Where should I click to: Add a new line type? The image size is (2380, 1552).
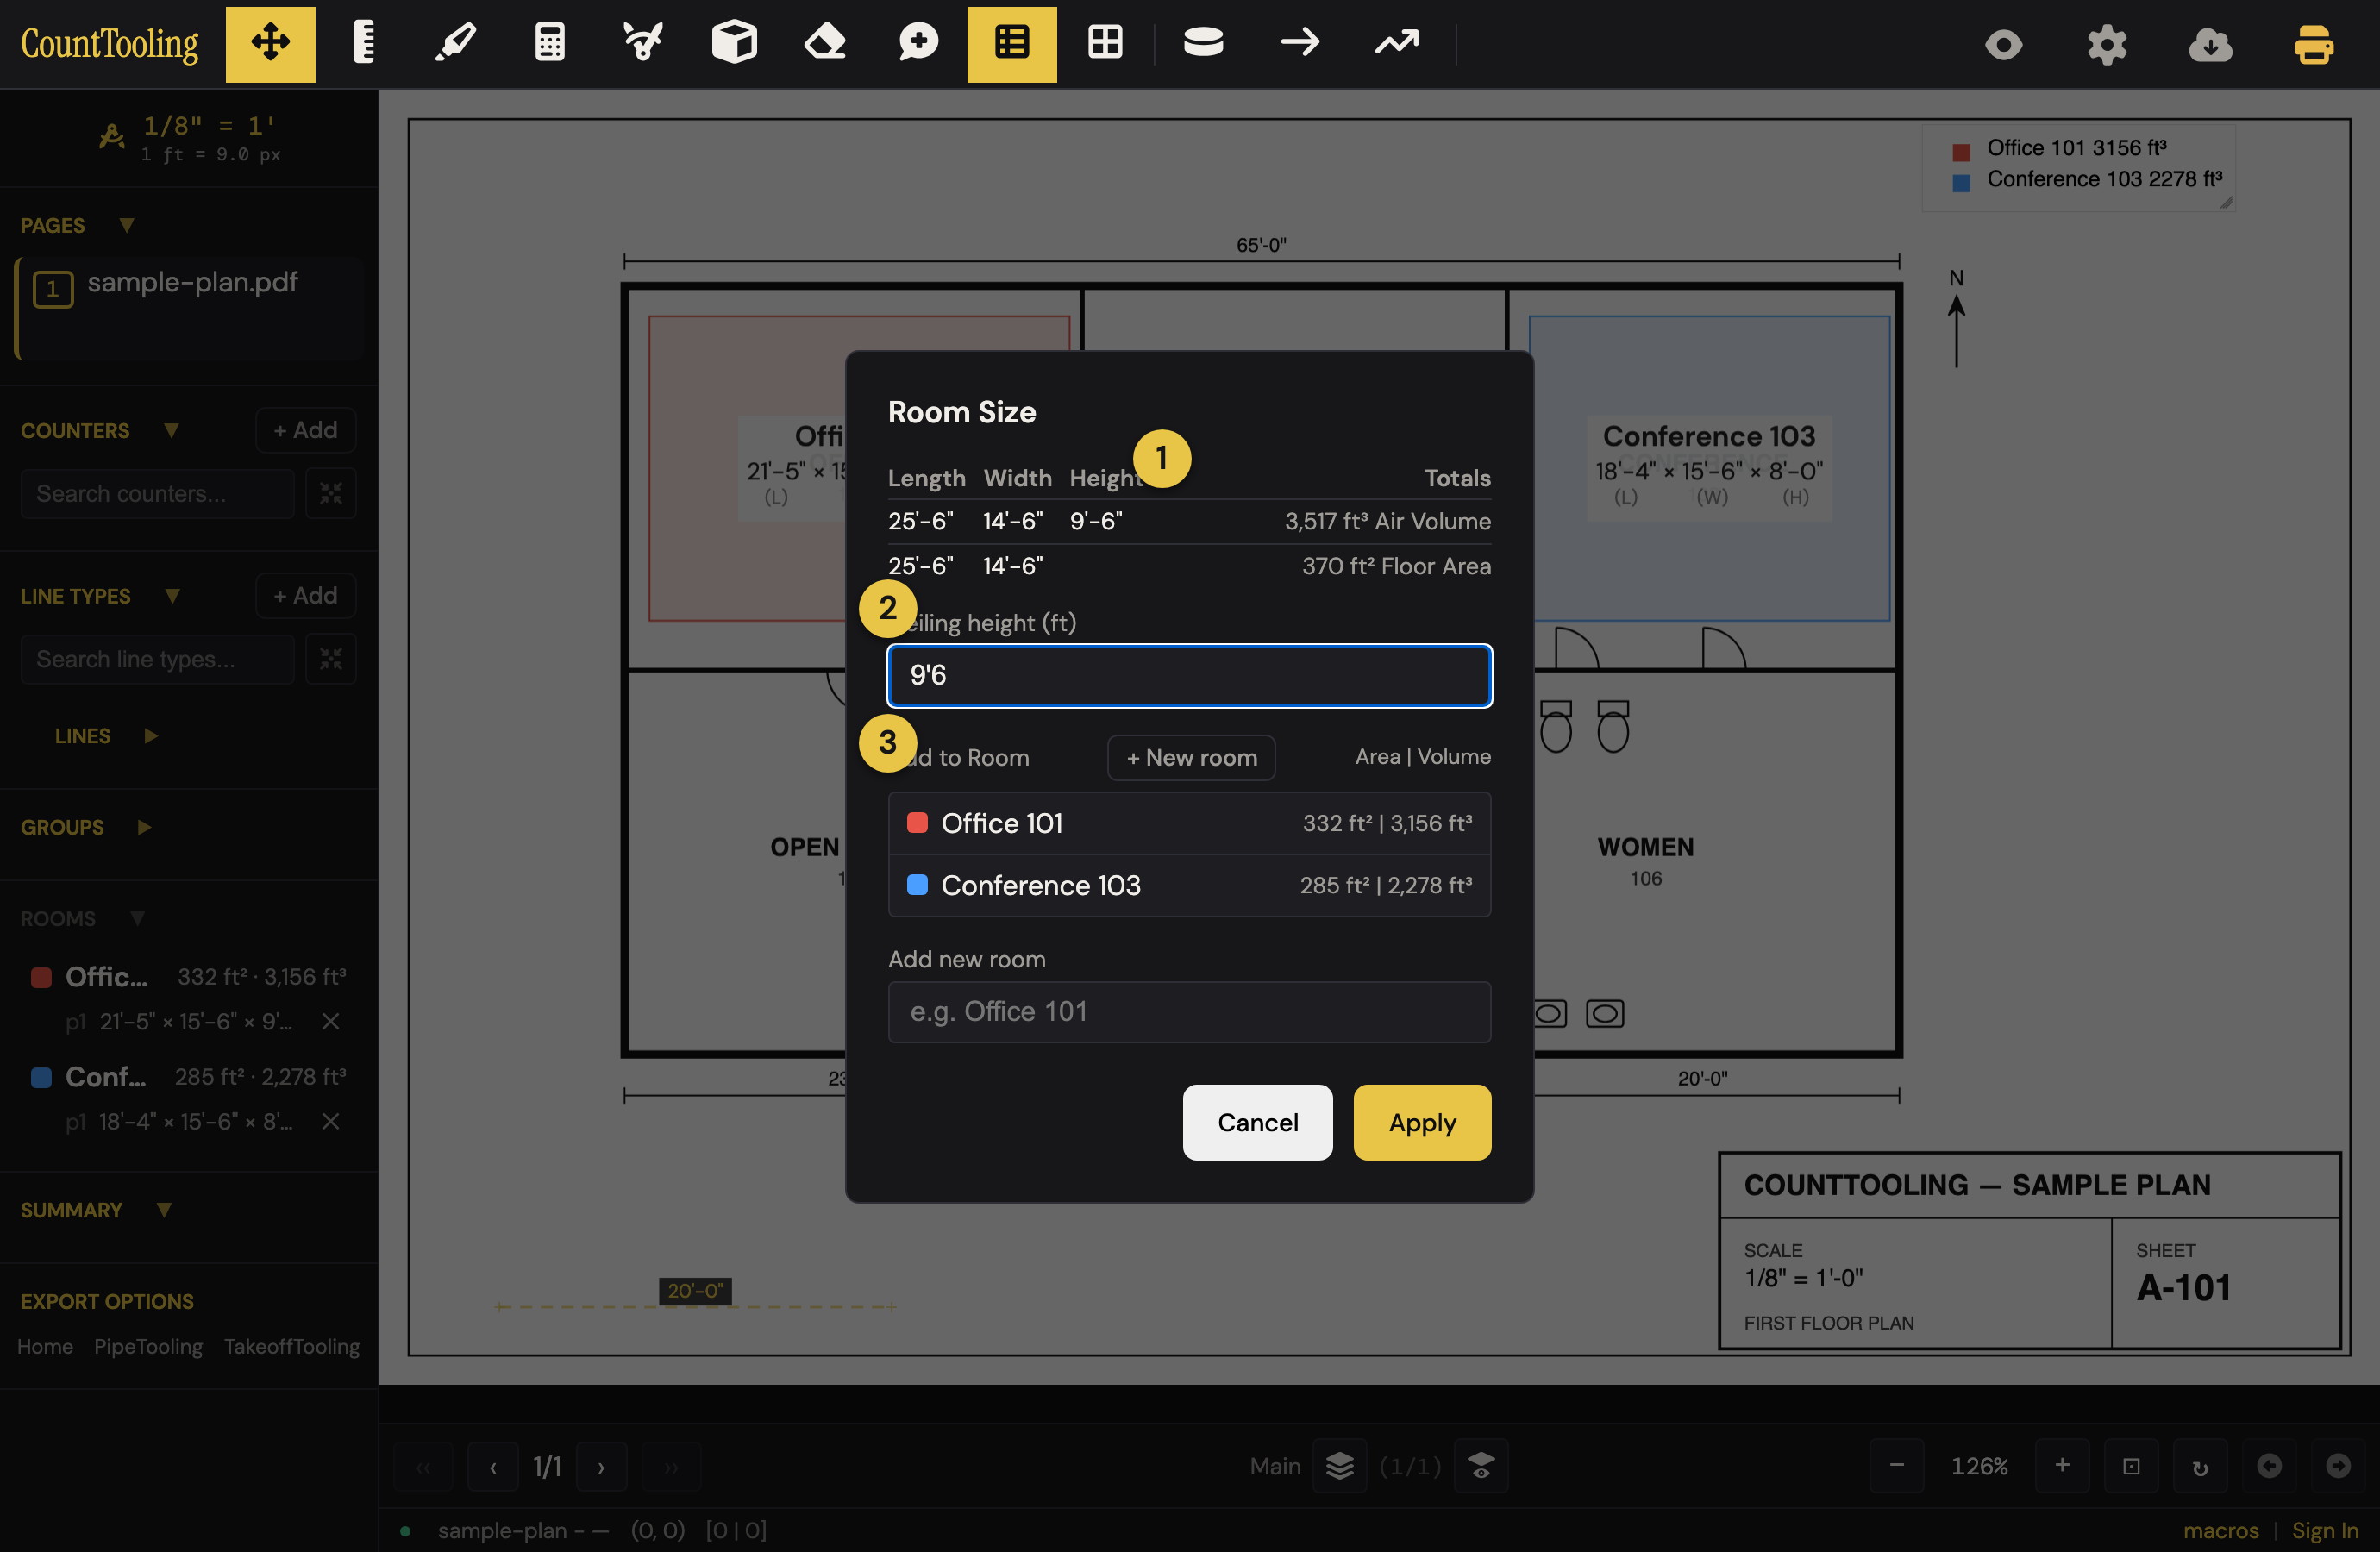click(305, 596)
